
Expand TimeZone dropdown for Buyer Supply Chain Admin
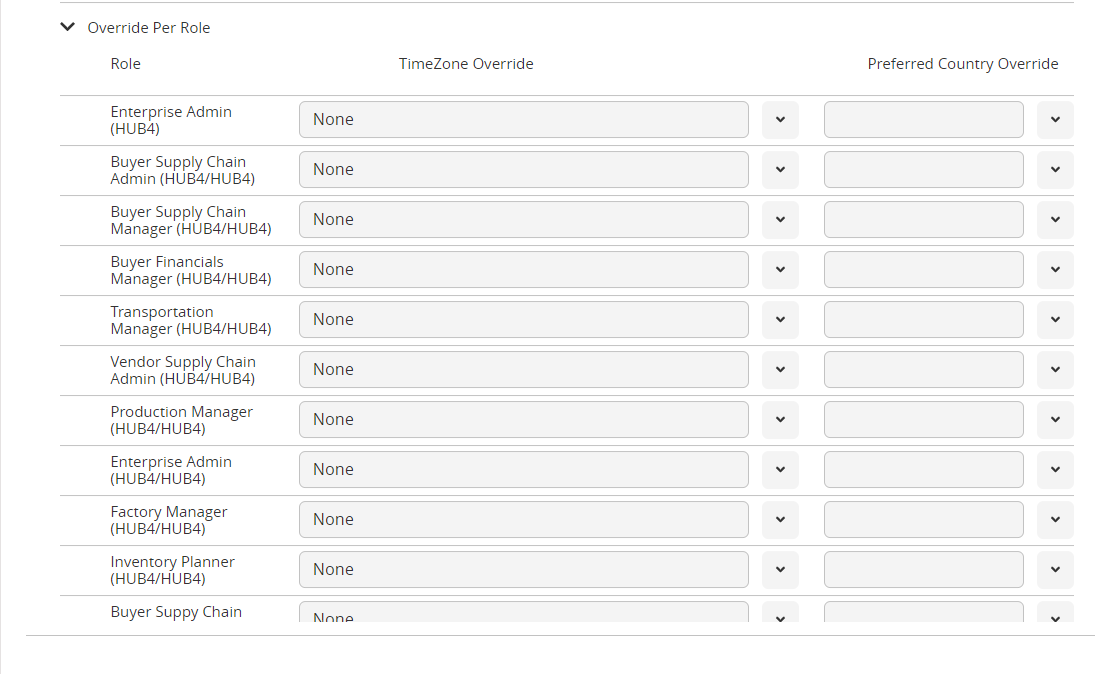780,170
